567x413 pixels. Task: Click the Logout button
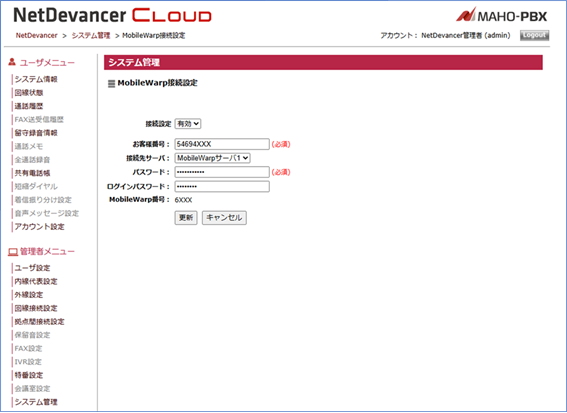534,35
